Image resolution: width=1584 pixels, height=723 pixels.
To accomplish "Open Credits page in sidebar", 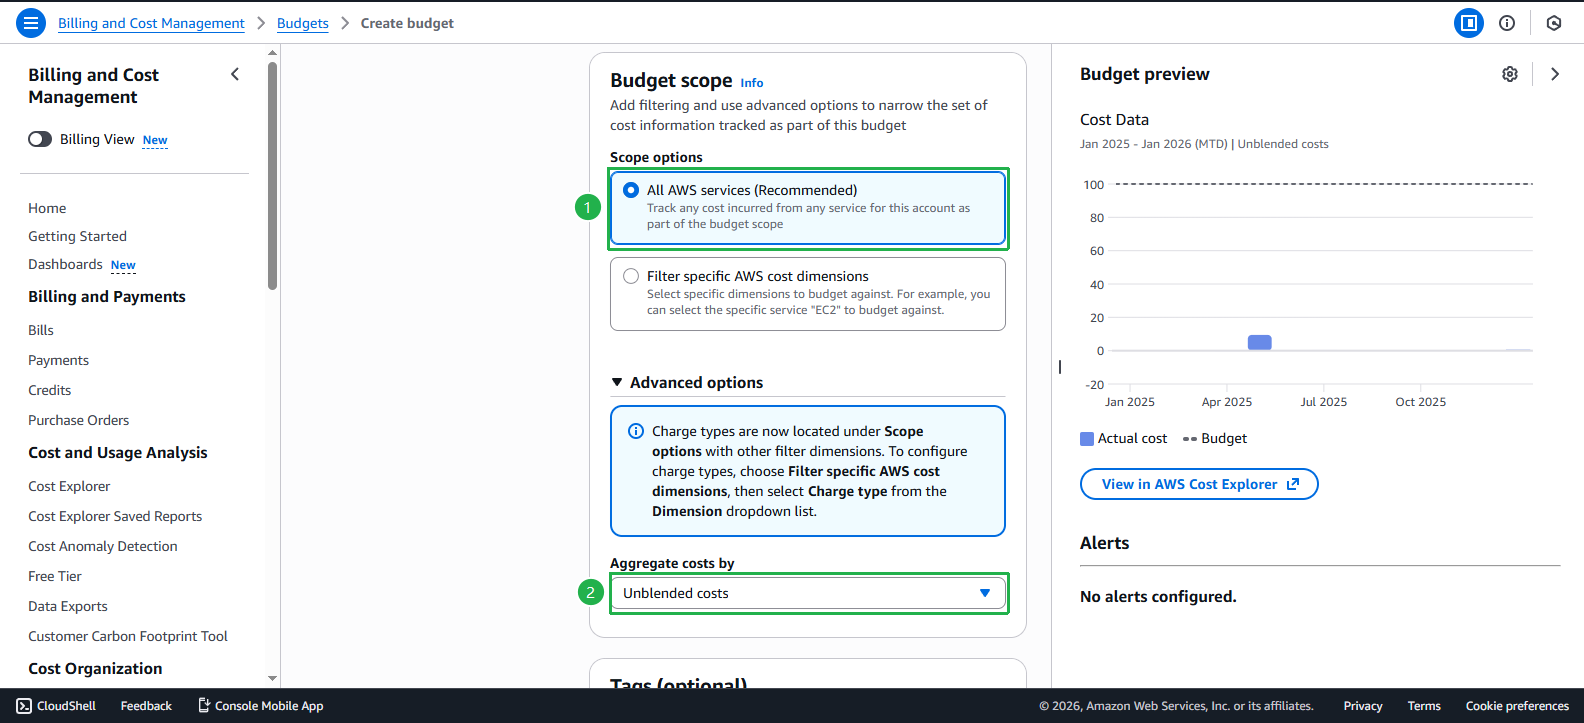I will click(x=49, y=390).
